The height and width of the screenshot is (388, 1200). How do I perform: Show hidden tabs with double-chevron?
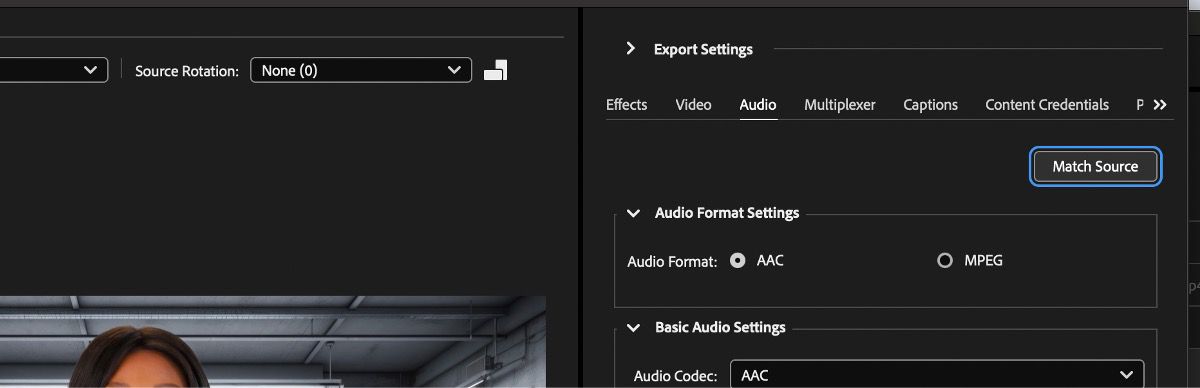pos(1160,104)
